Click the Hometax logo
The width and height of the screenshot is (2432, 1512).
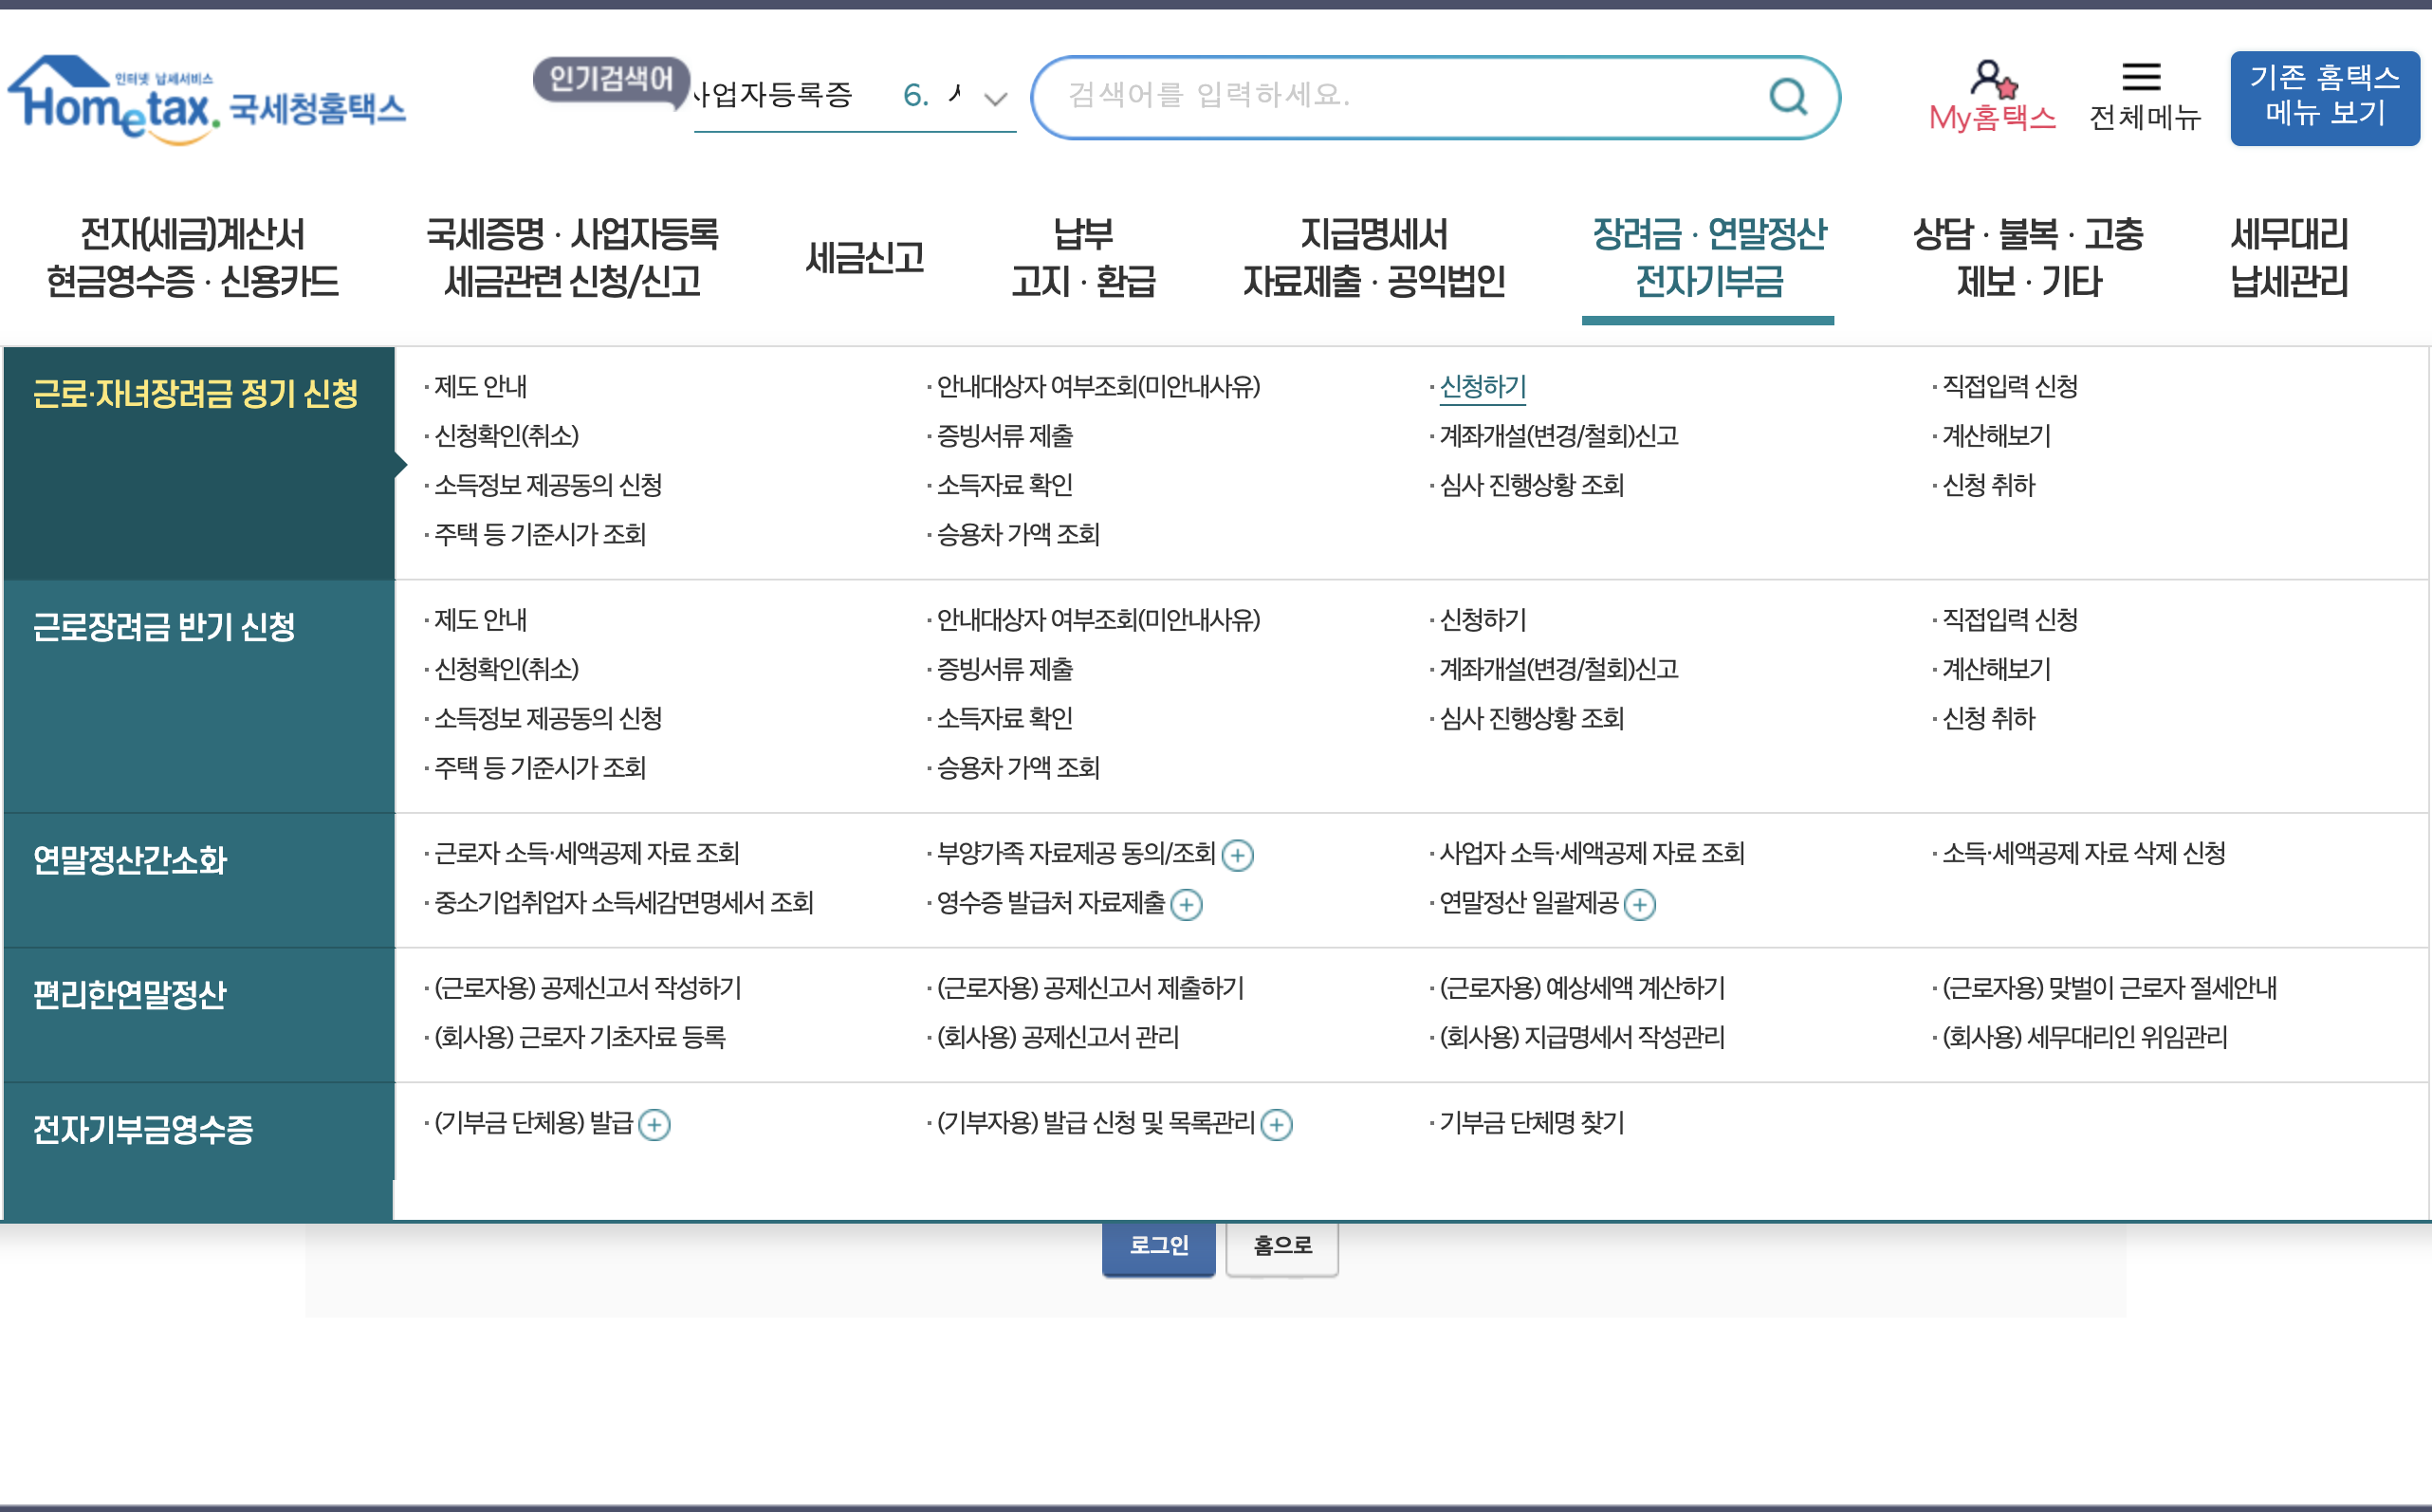[x=207, y=100]
